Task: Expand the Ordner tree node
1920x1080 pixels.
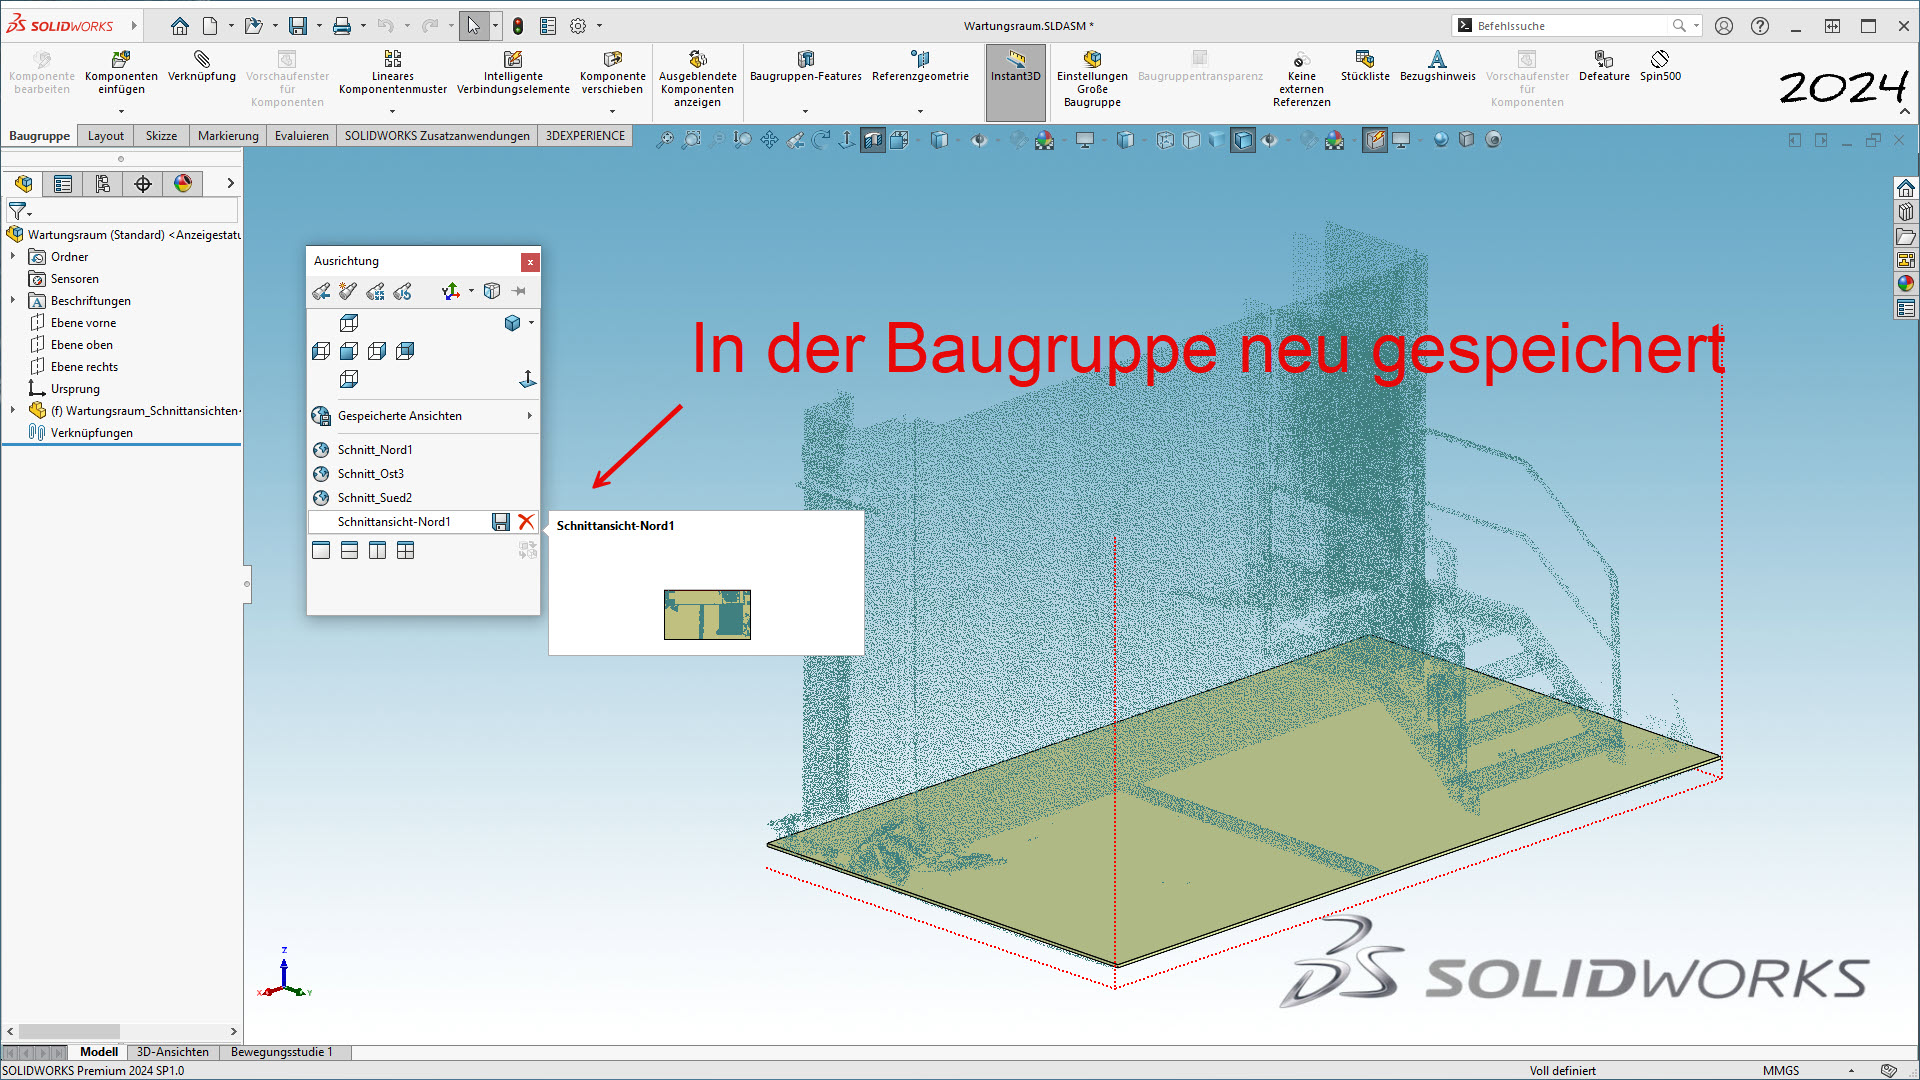Action: (13, 257)
